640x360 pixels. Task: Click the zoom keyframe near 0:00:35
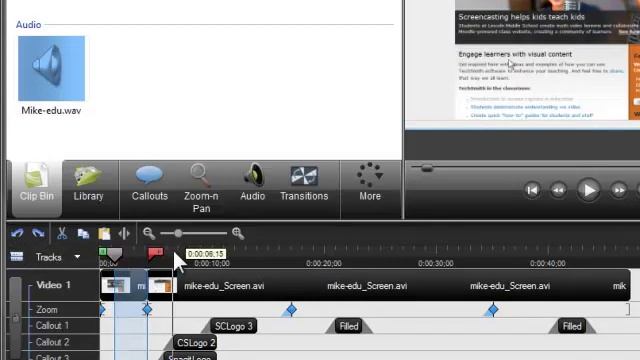point(493,310)
